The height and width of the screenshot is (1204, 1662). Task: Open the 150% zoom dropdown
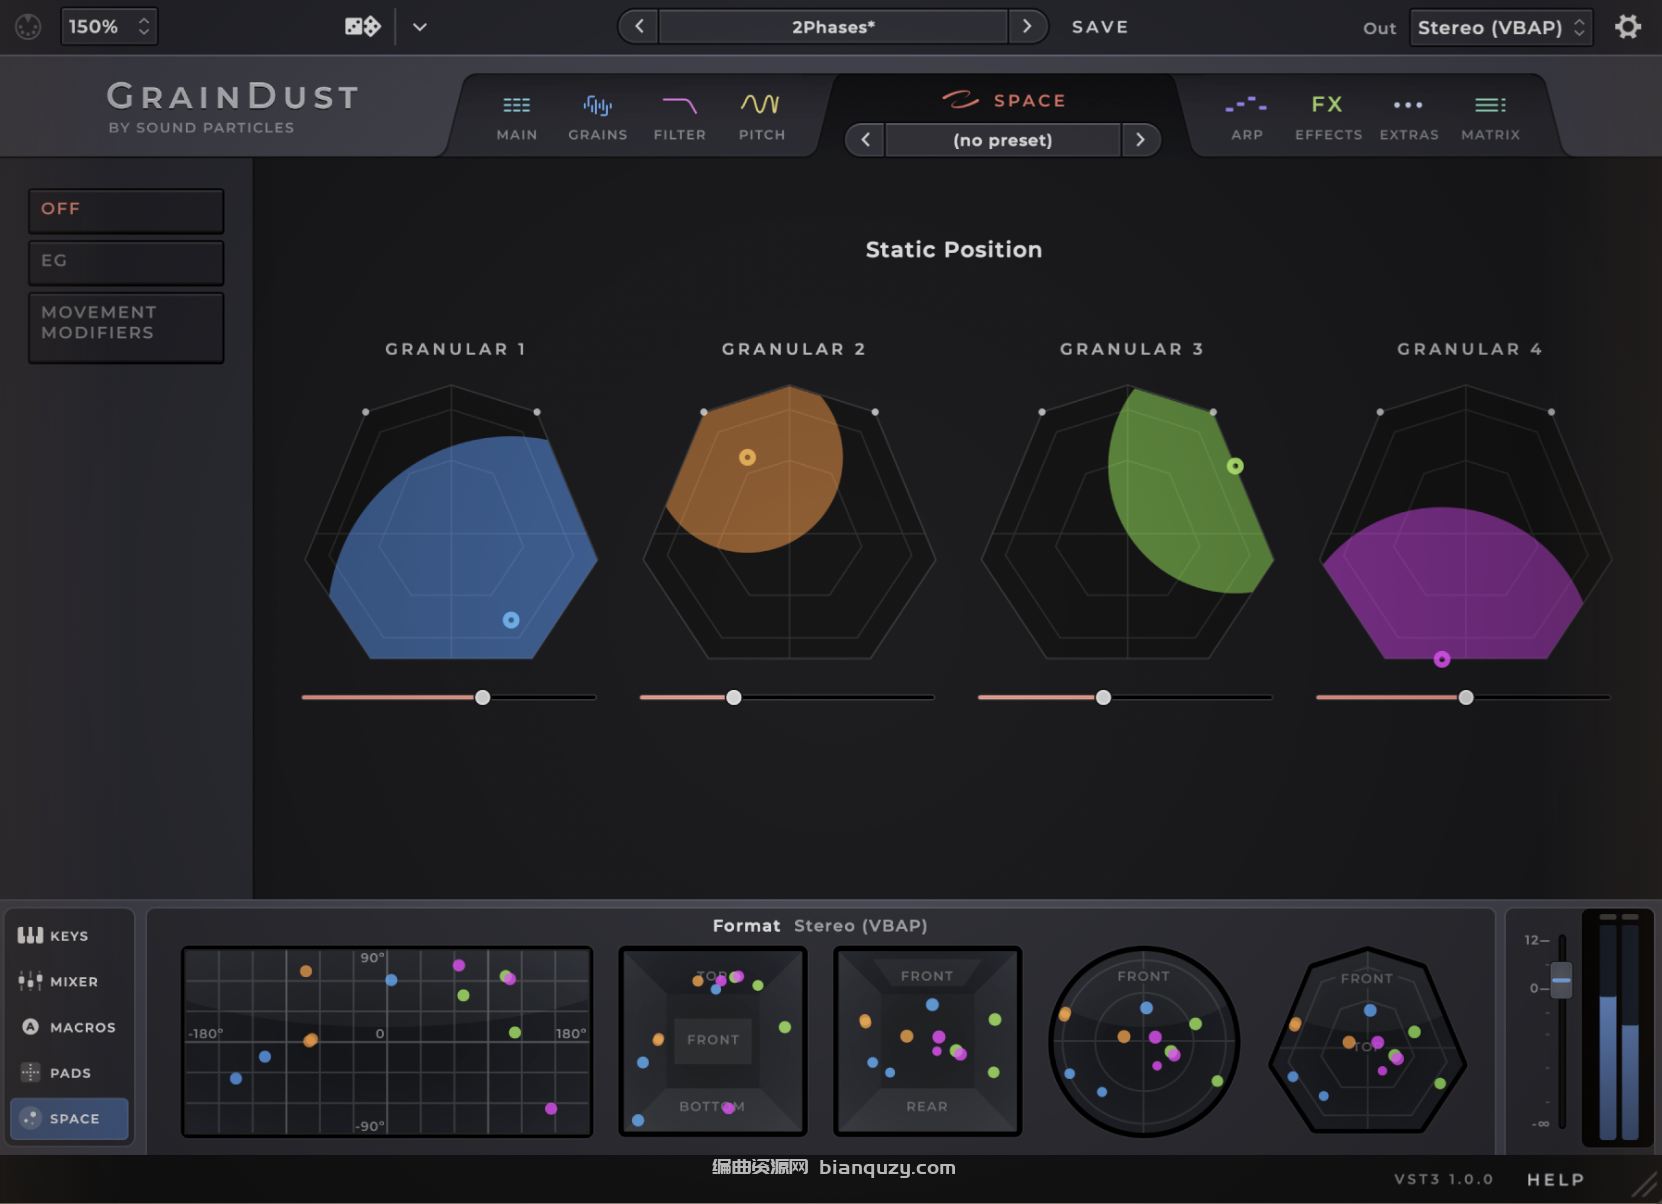[x=109, y=27]
